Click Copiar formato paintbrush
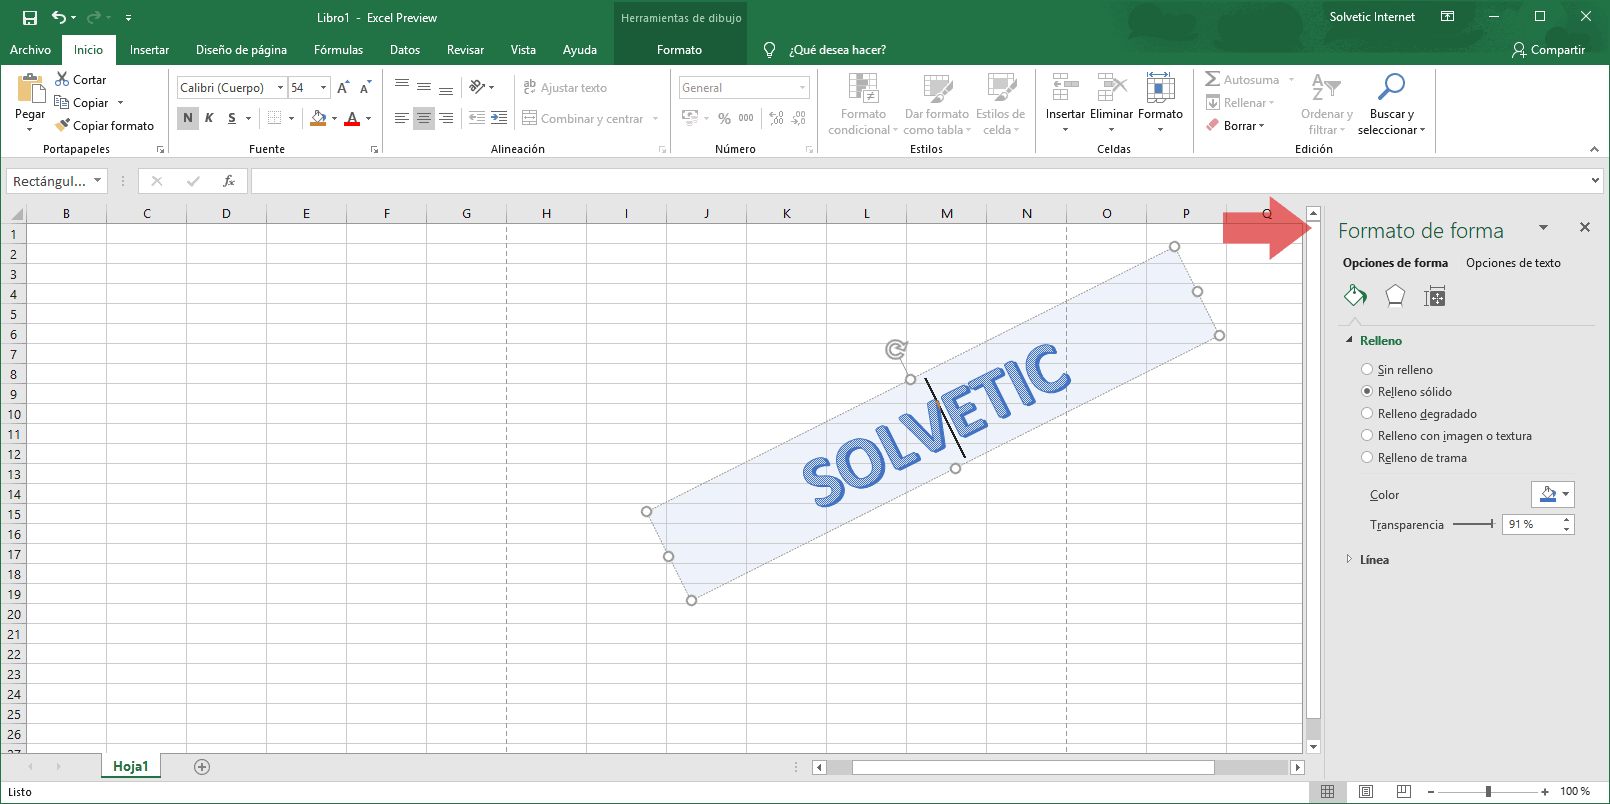The height and width of the screenshot is (804, 1610). [x=105, y=126]
